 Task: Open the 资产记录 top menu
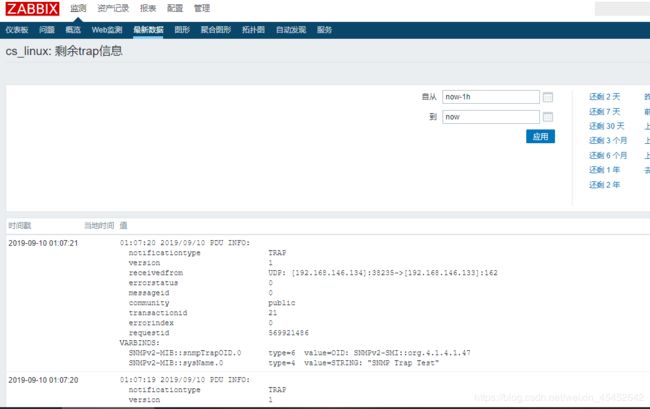(113, 8)
